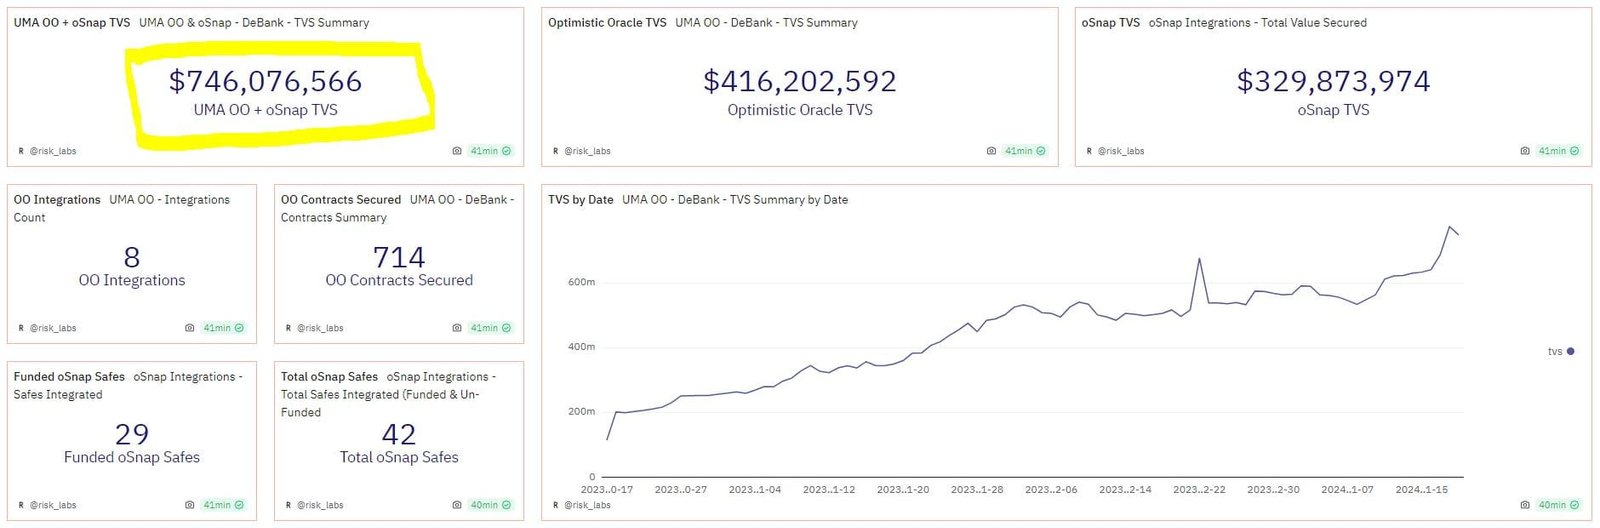Open @risk_labs link in UMA OO + oSnap TVS panel
Viewport: 1600px width, 528px height.
(x=52, y=151)
